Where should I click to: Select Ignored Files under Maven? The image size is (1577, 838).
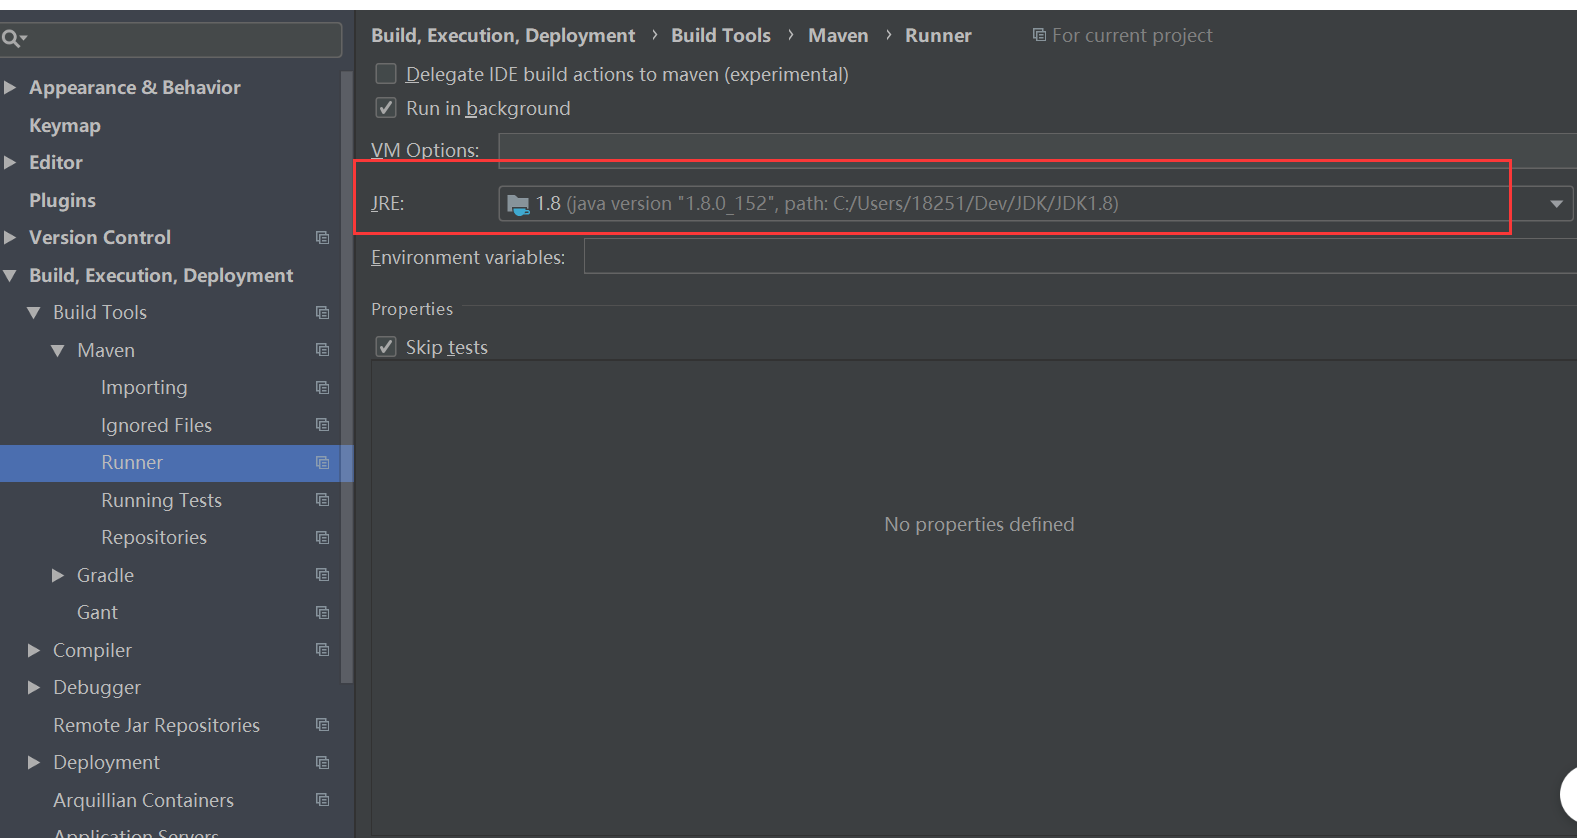156,425
